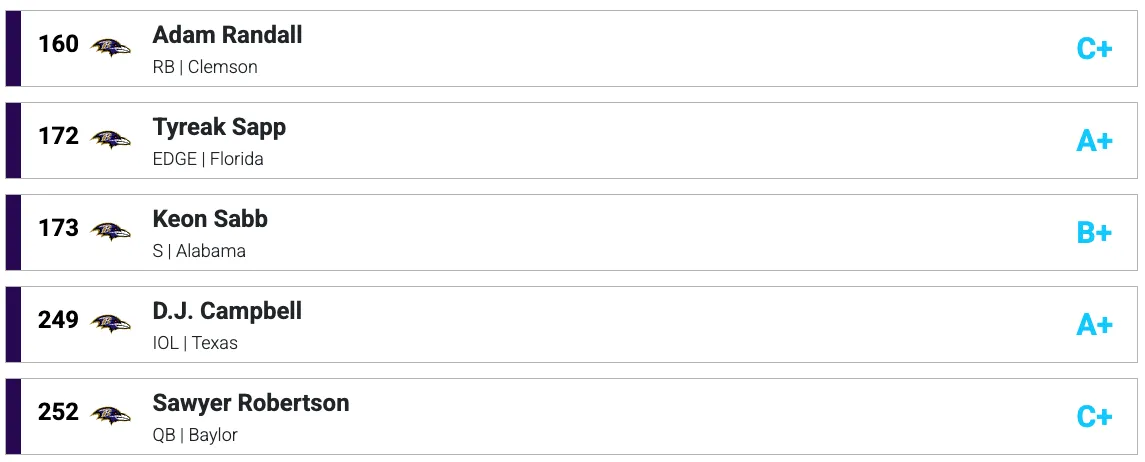
Task: Click the A+ grade for D.J. Campbell
Action: [x=1094, y=325]
